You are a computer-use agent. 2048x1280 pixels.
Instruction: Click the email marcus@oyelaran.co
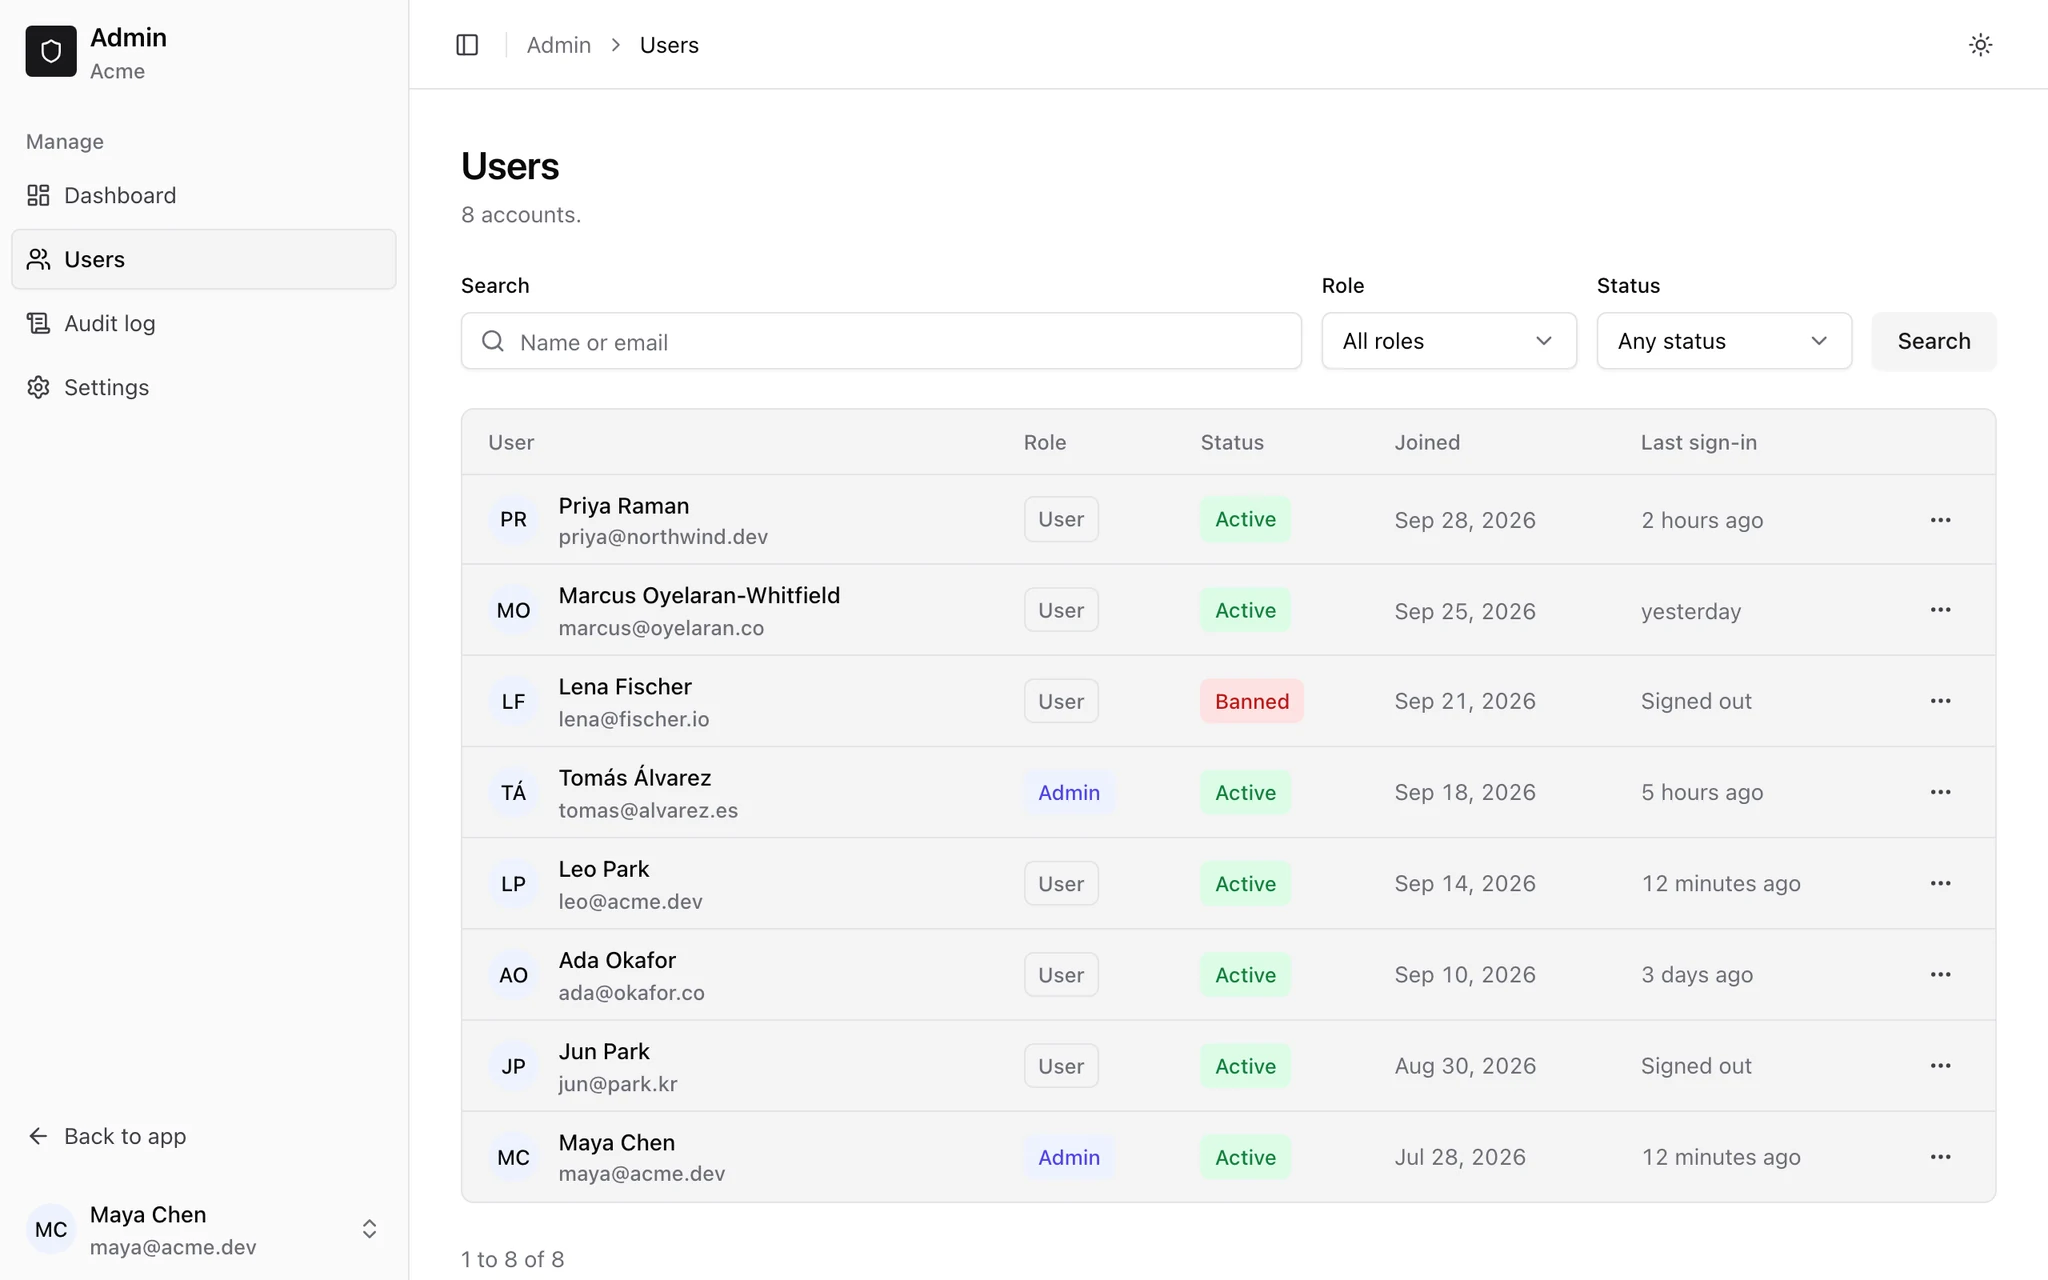coord(661,628)
